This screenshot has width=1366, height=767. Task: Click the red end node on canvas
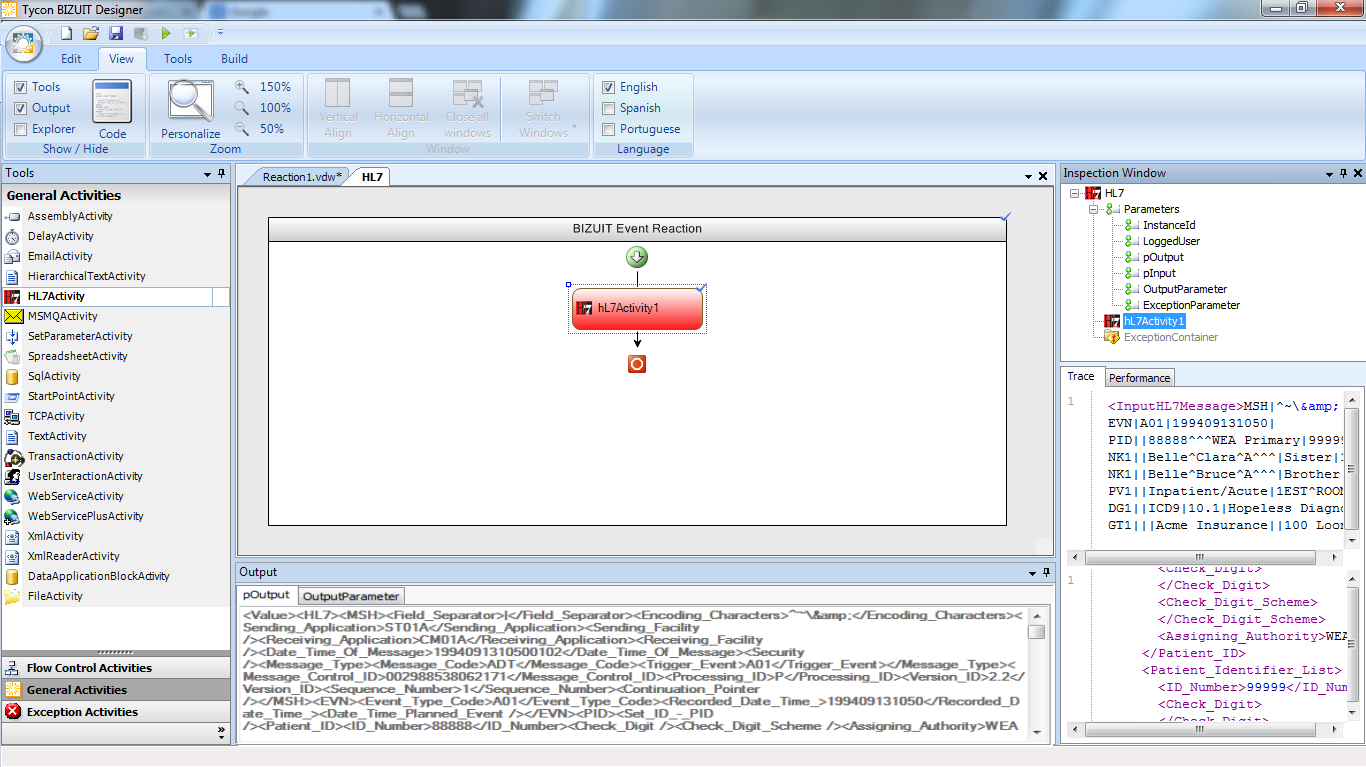click(x=637, y=364)
